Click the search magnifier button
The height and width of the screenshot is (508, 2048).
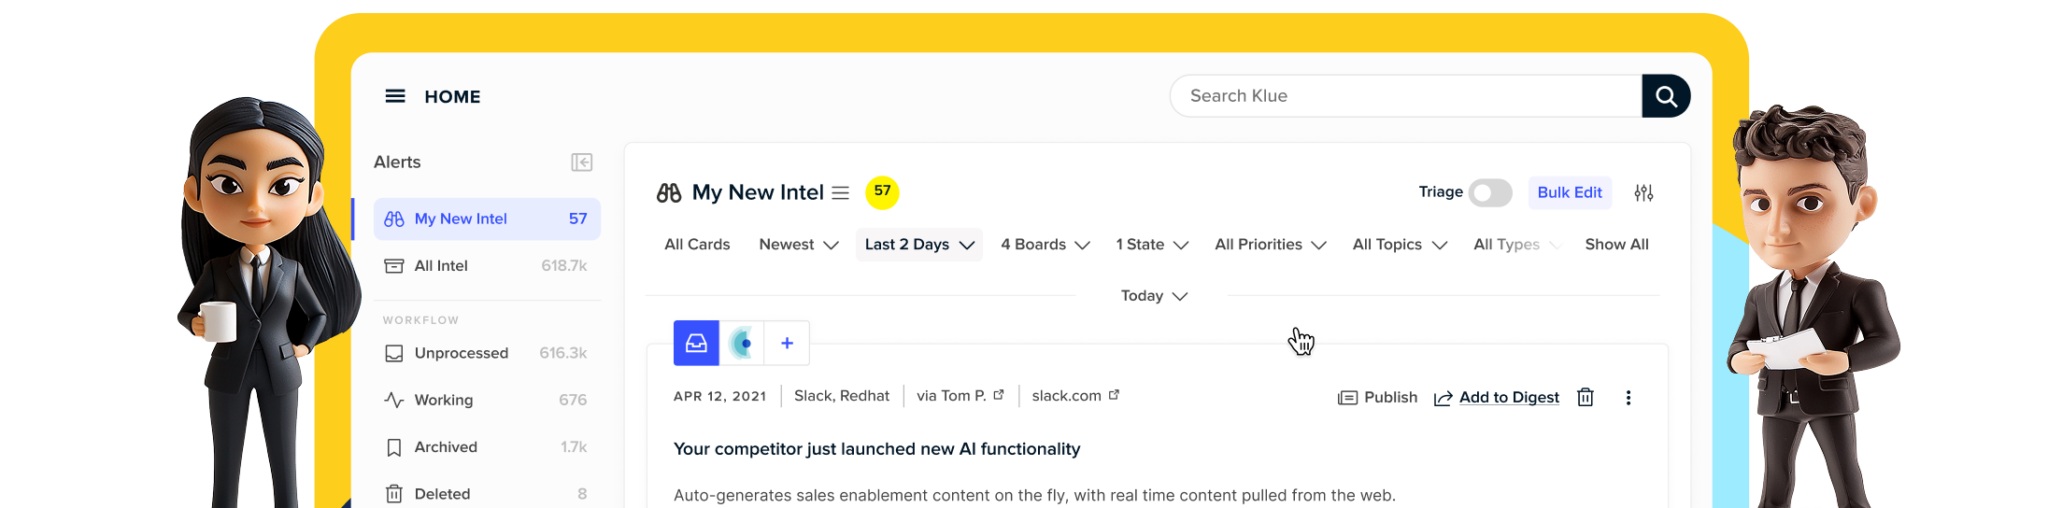(1665, 96)
